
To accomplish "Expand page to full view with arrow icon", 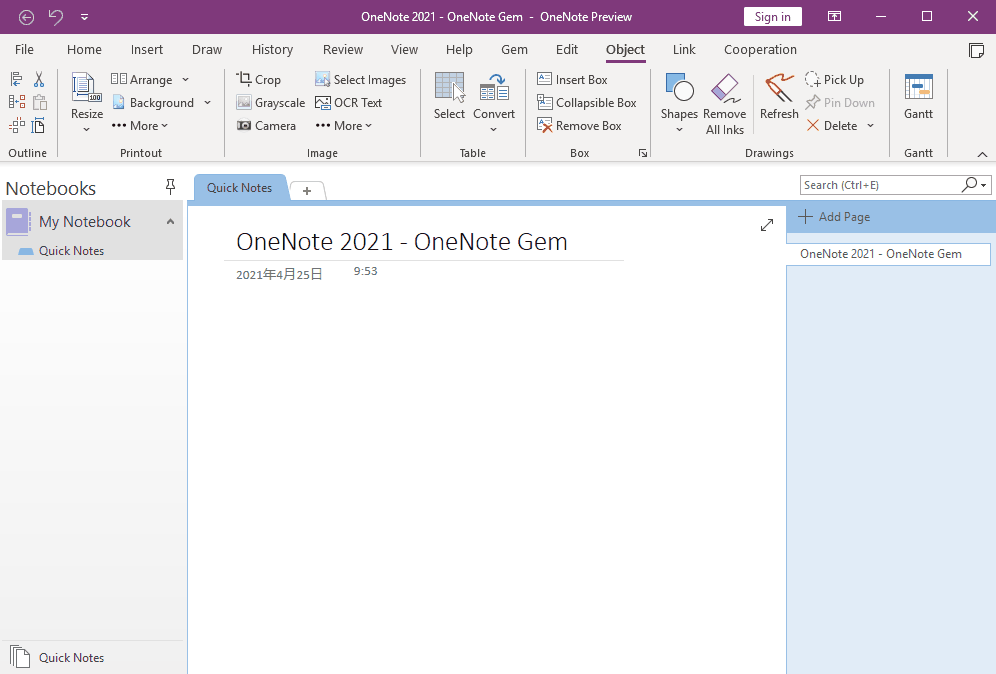I will tap(767, 225).
